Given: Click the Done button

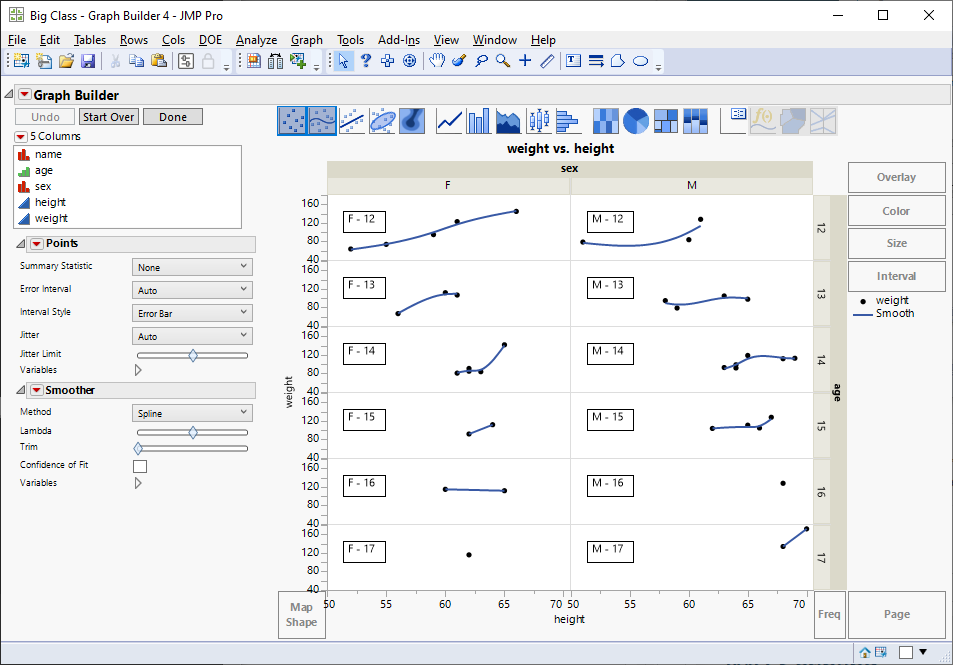Looking at the screenshot, I should [x=173, y=117].
